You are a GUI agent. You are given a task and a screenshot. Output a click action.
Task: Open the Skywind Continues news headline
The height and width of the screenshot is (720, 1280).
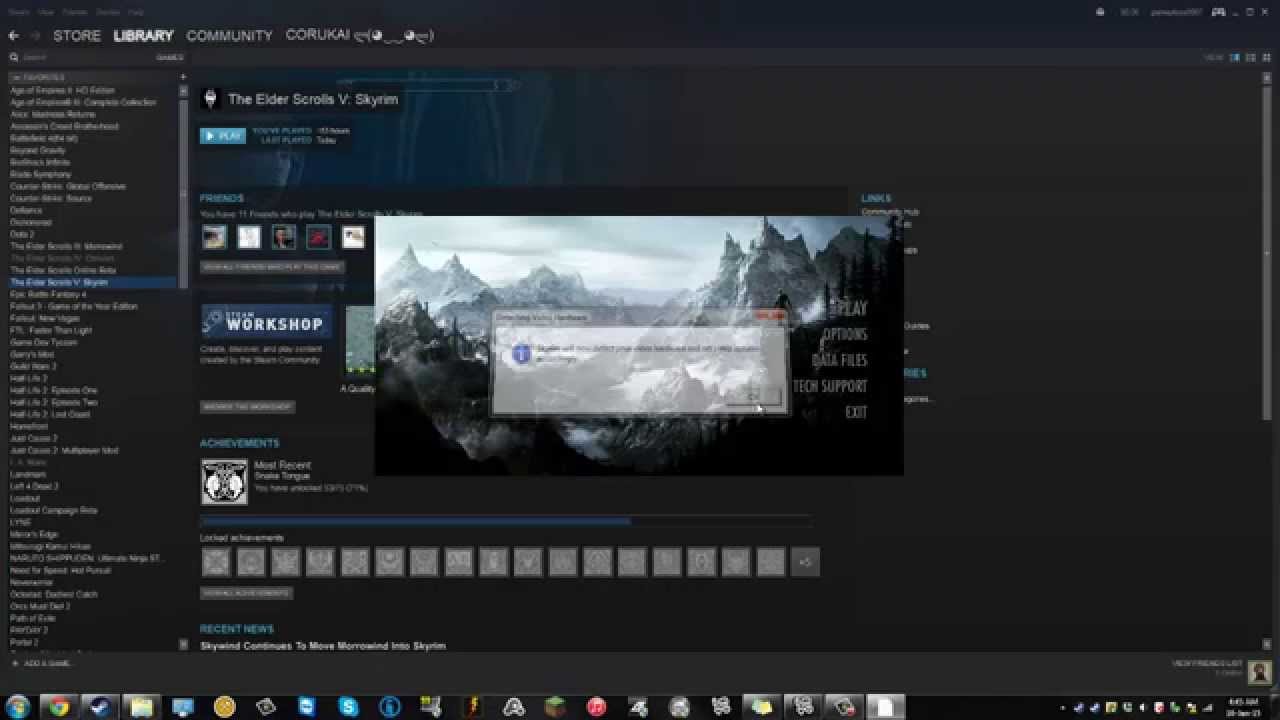point(323,646)
